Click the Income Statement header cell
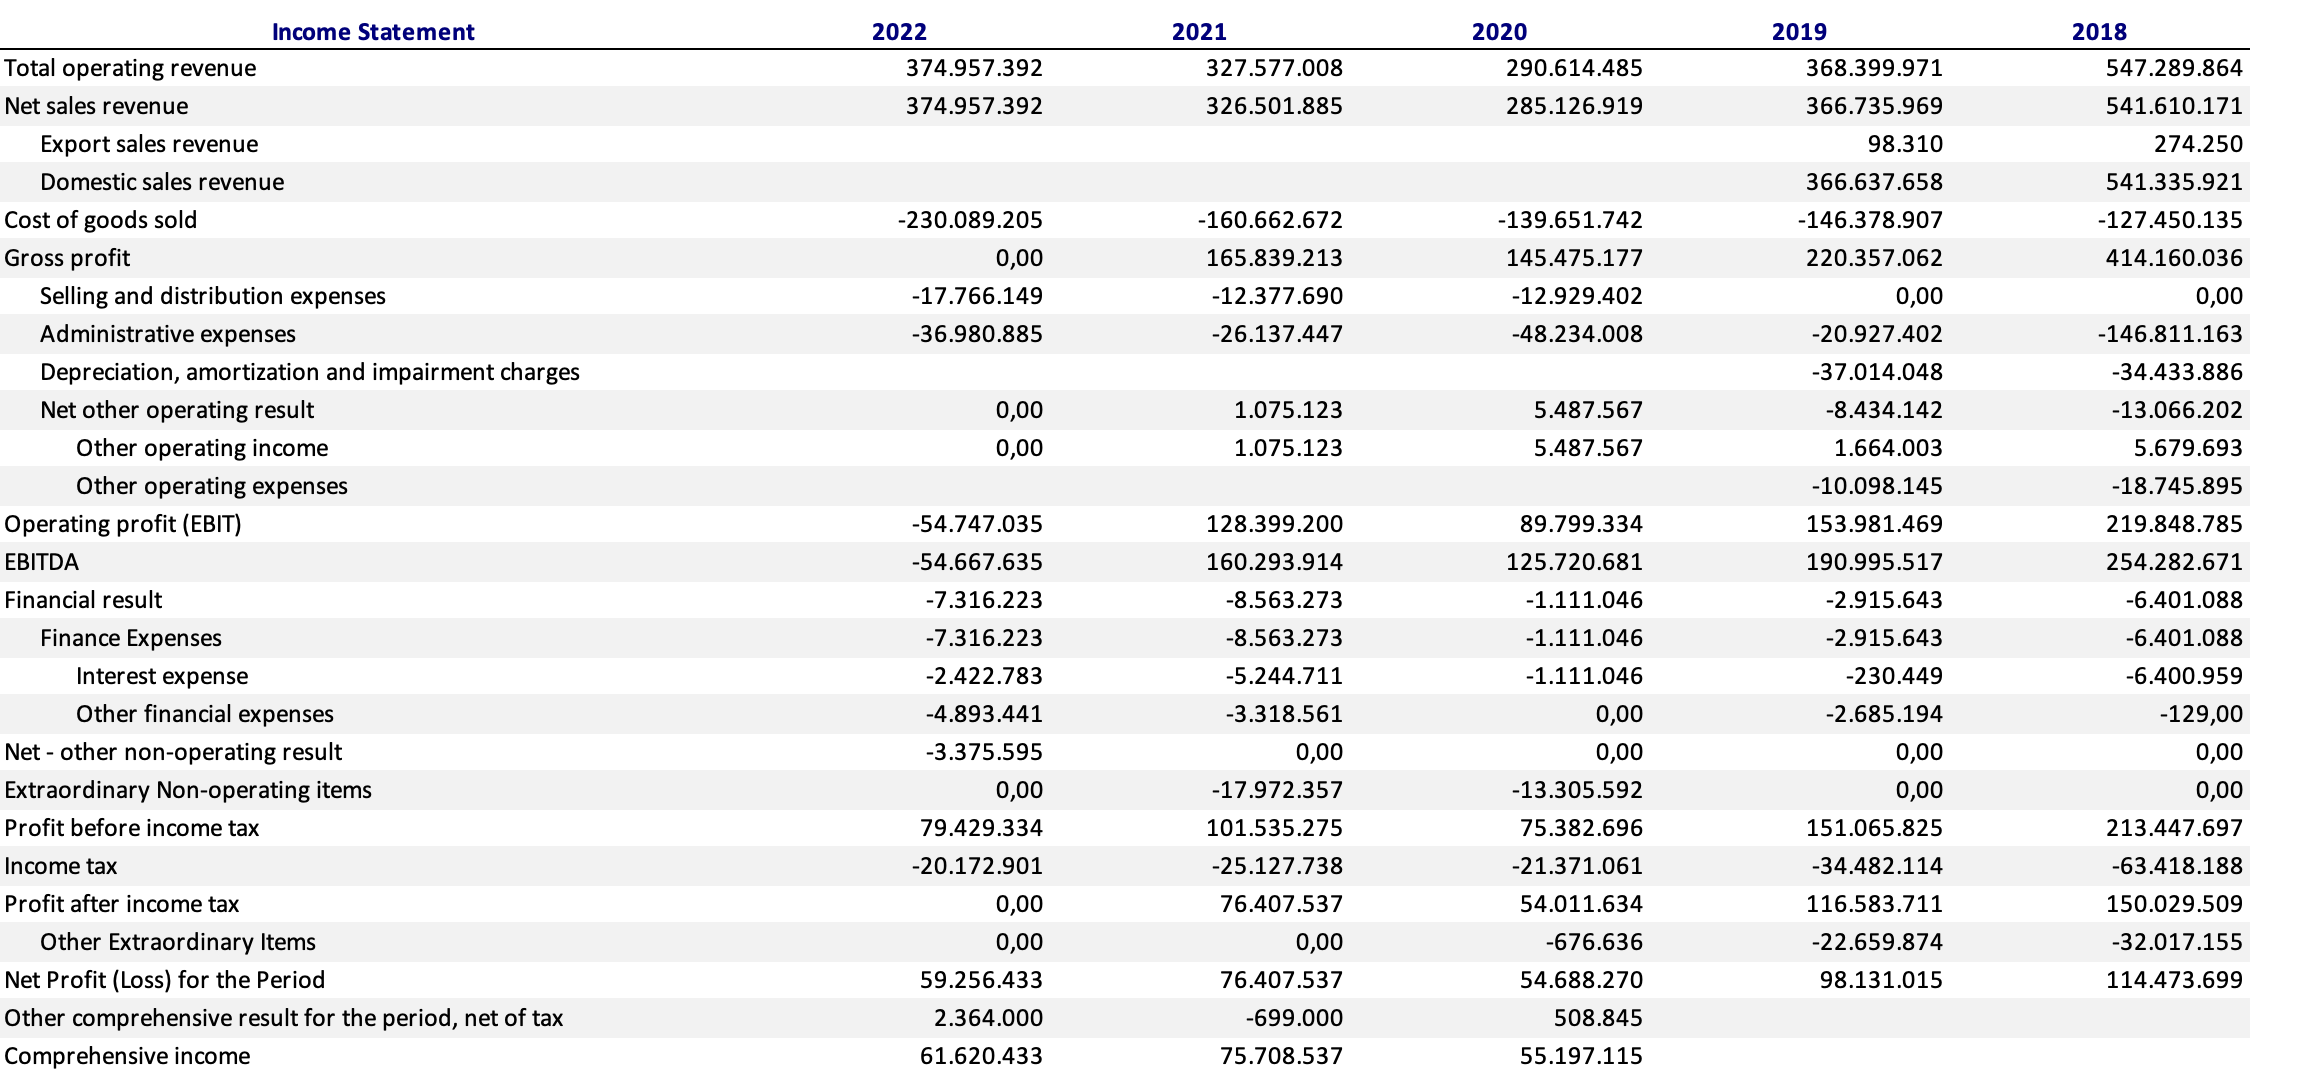 [373, 32]
